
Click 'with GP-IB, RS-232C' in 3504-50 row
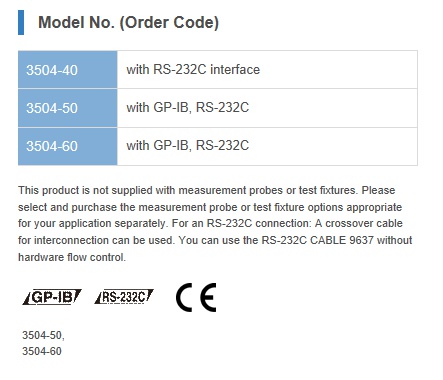pos(187,108)
